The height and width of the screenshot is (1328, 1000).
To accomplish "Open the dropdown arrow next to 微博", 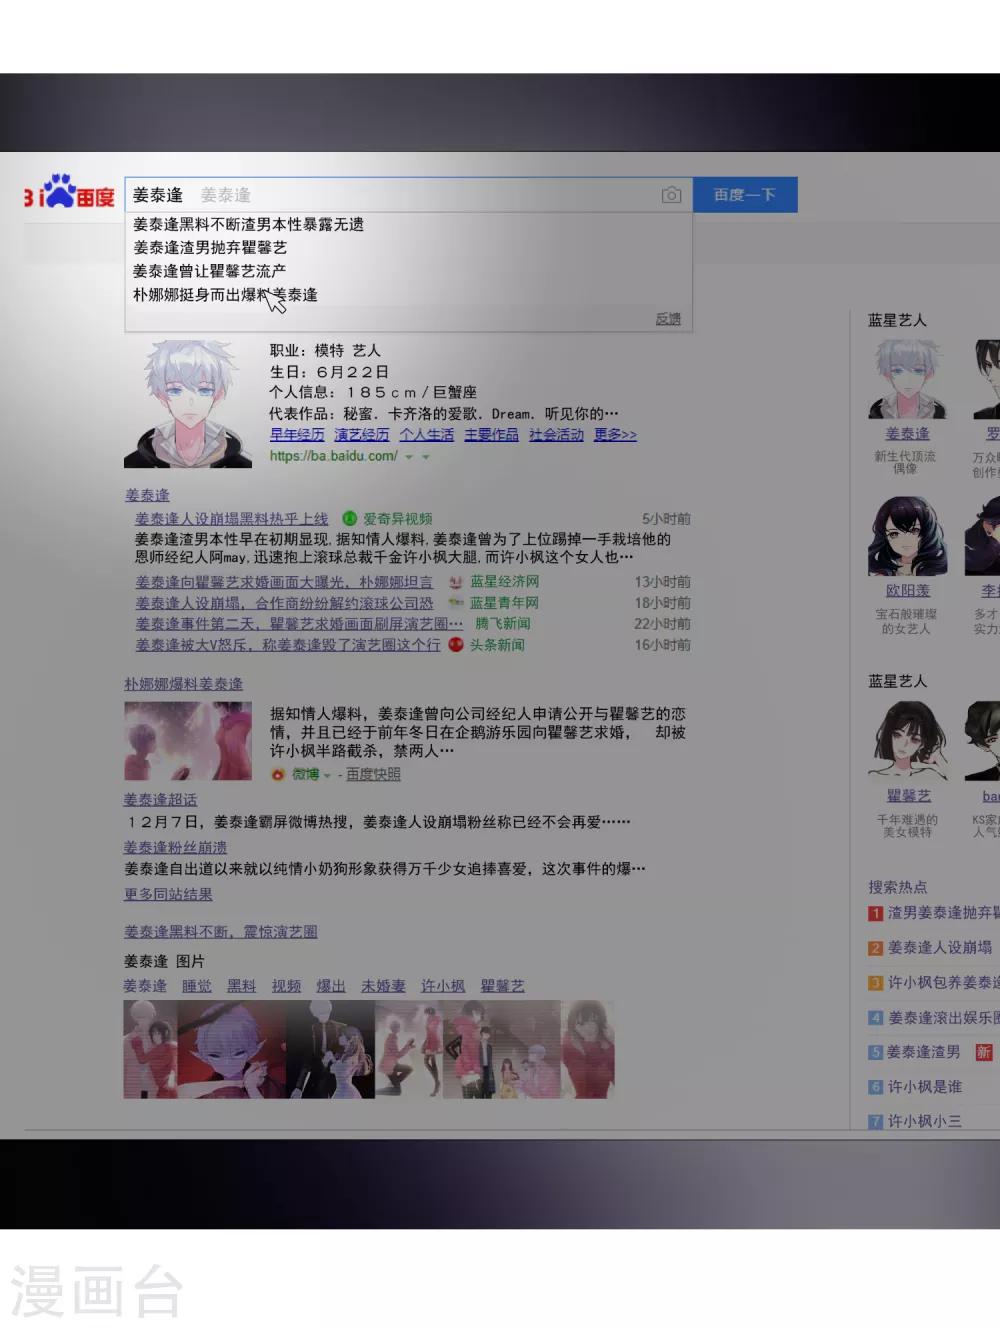I will (x=327, y=775).
